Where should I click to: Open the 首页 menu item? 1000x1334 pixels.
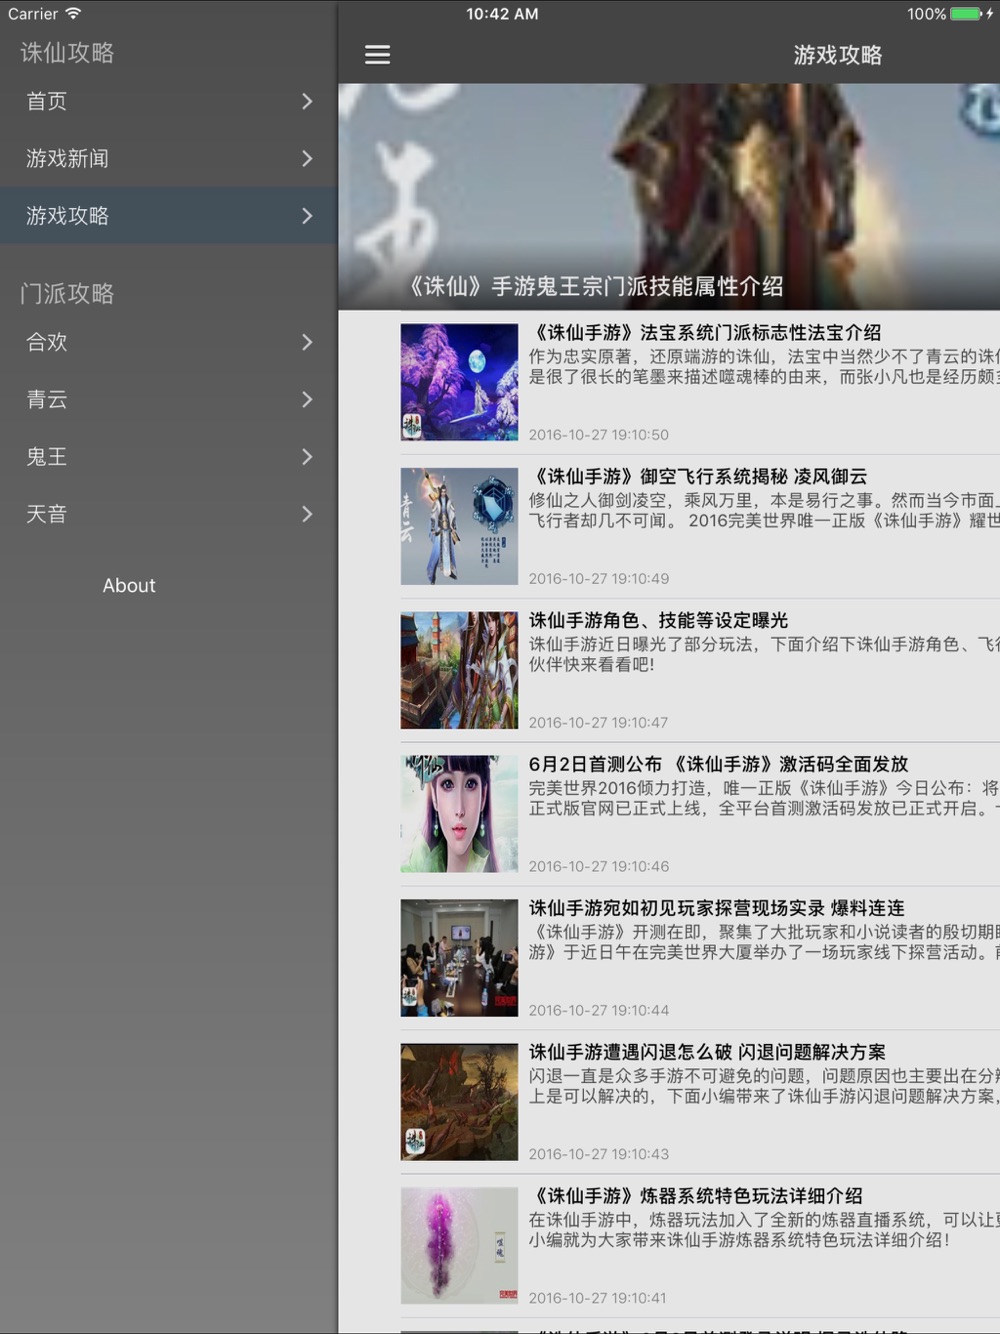point(169,101)
